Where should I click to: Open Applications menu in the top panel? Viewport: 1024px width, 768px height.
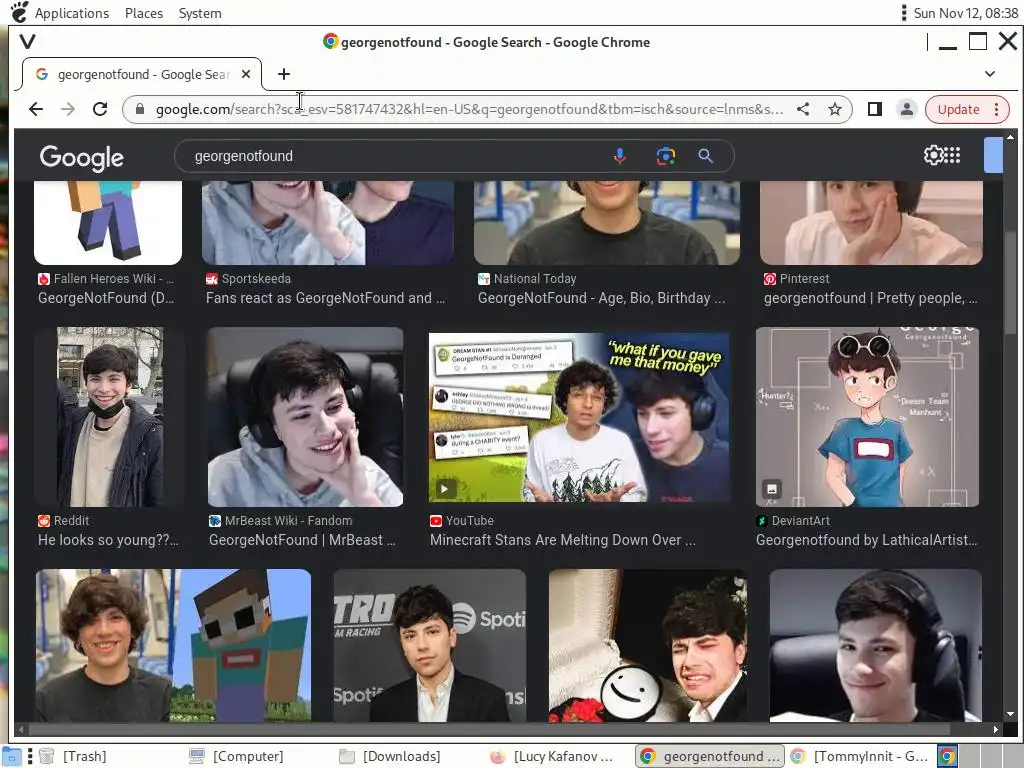(71, 13)
